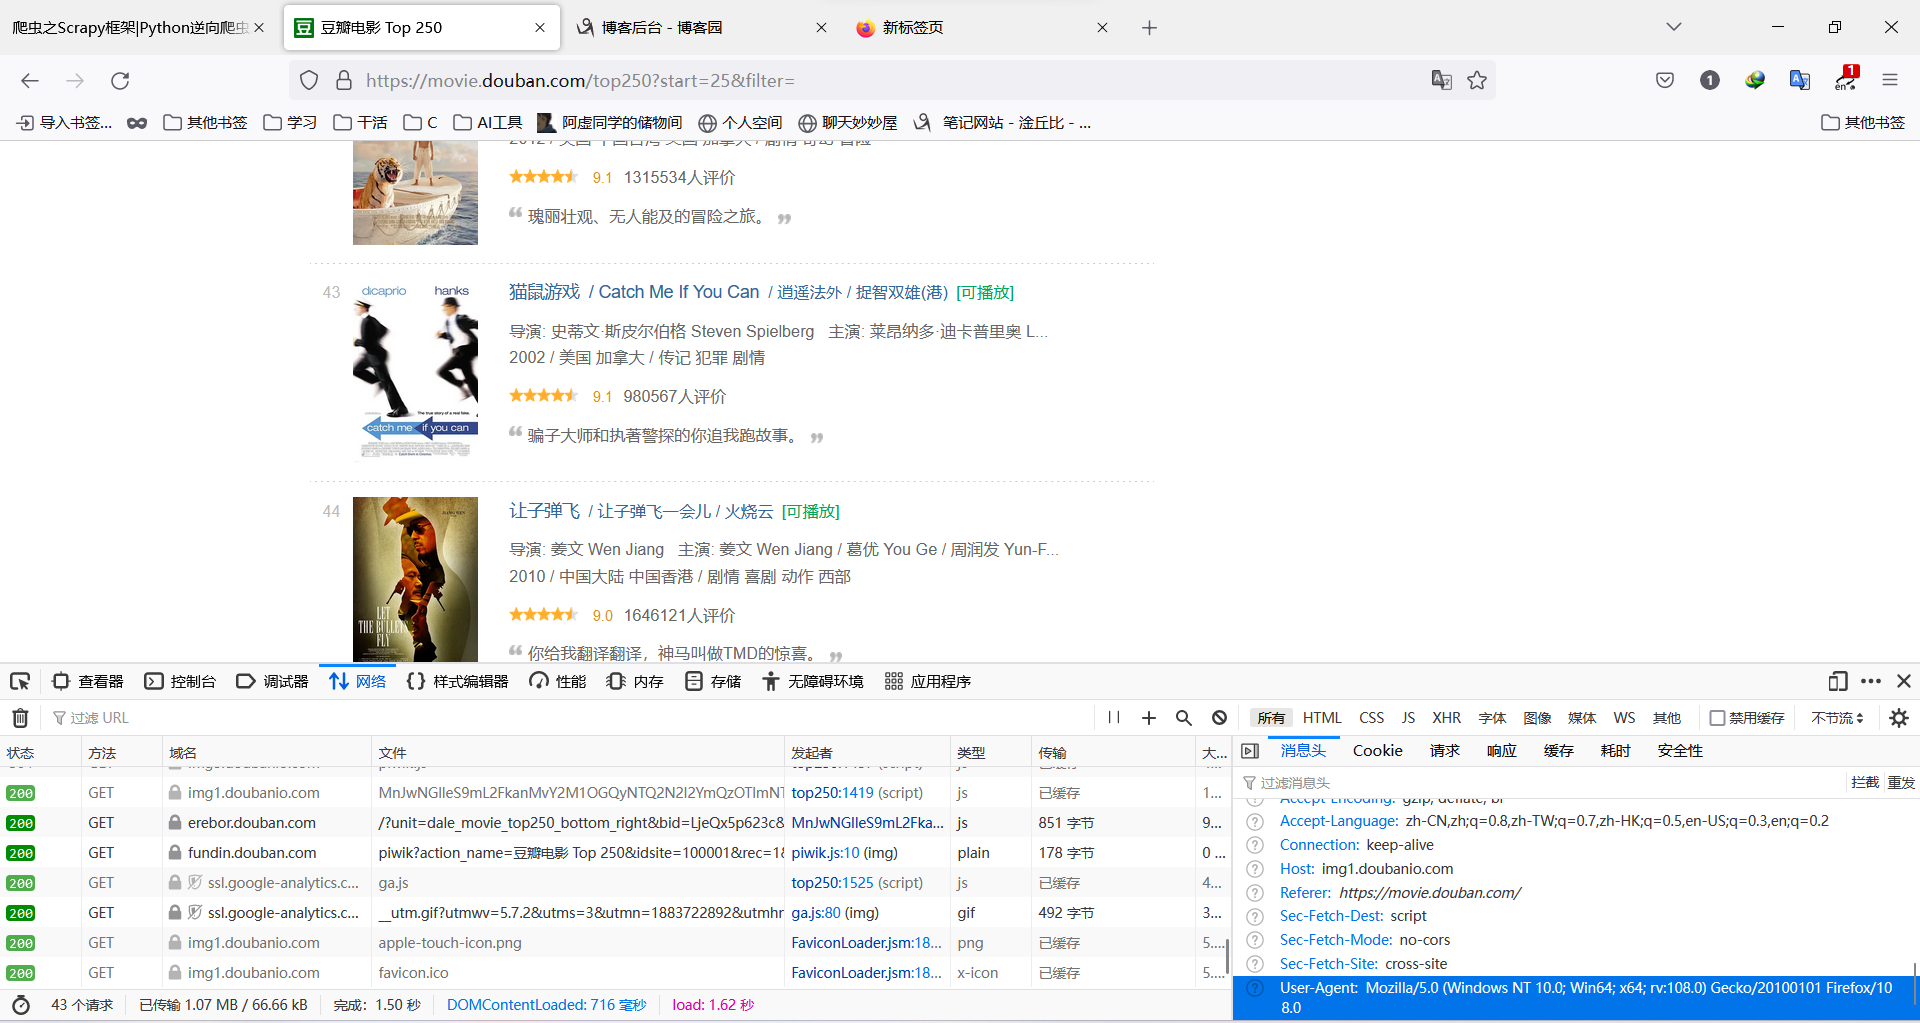1920x1023 pixels.
Task: Switch to Cookie tab in request details
Action: click(x=1377, y=751)
